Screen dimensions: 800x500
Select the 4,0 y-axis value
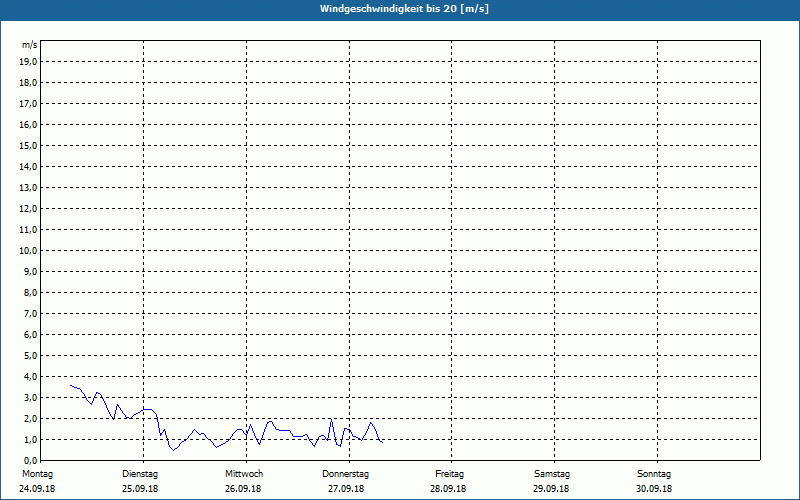coord(31,377)
